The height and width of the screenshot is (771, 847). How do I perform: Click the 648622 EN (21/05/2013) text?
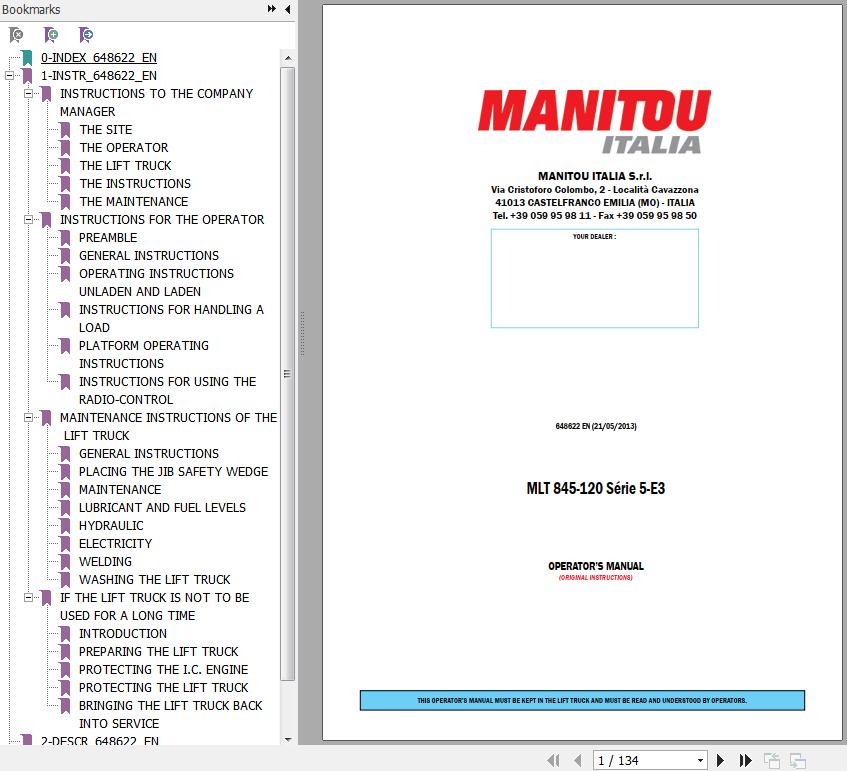click(596, 426)
